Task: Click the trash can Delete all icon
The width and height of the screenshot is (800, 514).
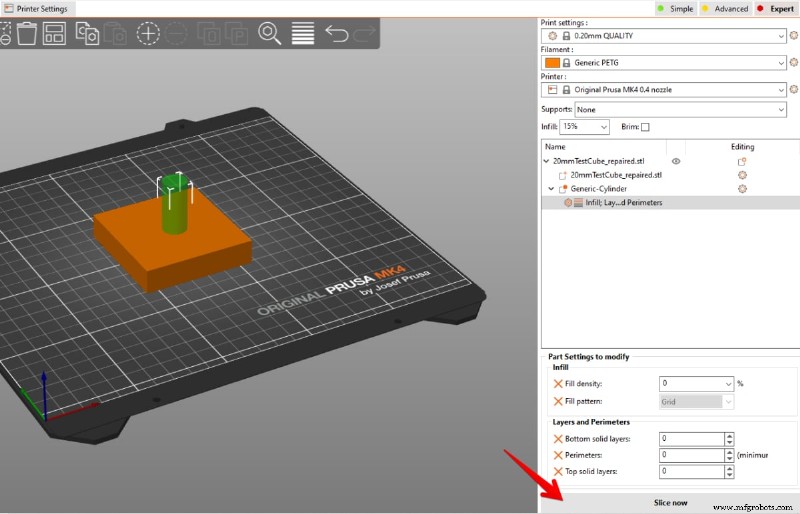Action: [x=27, y=34]
